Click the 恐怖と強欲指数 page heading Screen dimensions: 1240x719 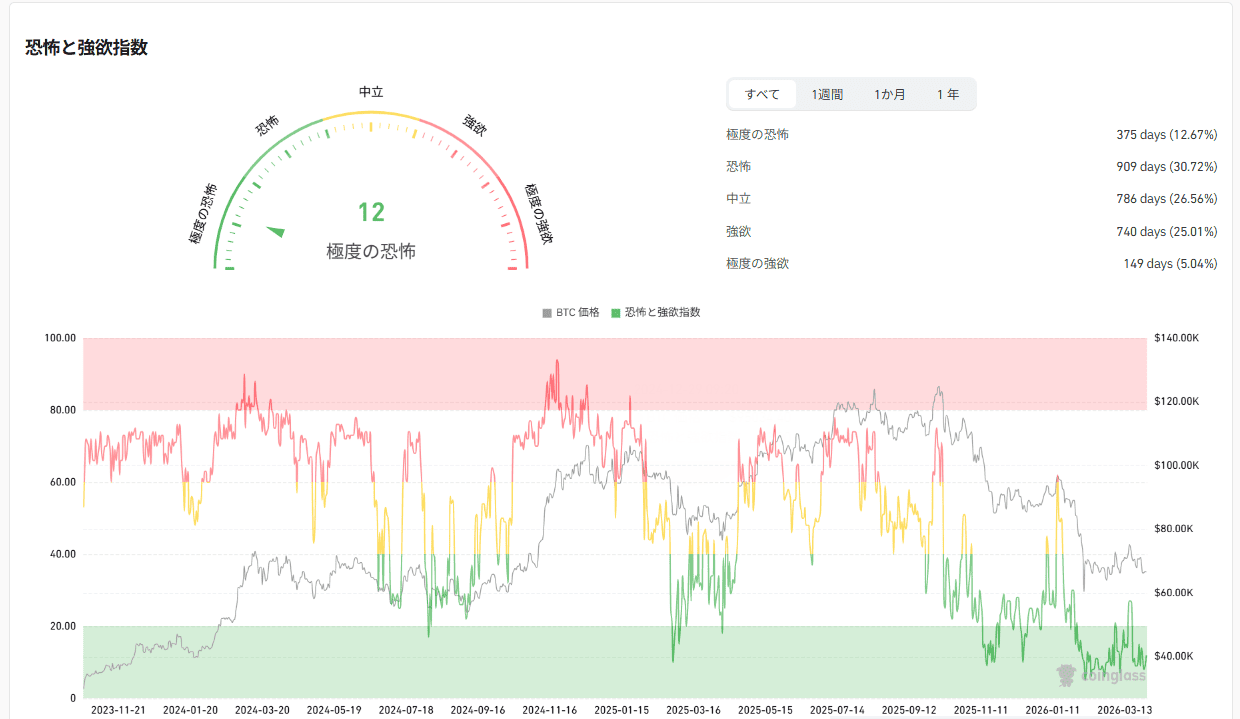(x=86, y=47)
